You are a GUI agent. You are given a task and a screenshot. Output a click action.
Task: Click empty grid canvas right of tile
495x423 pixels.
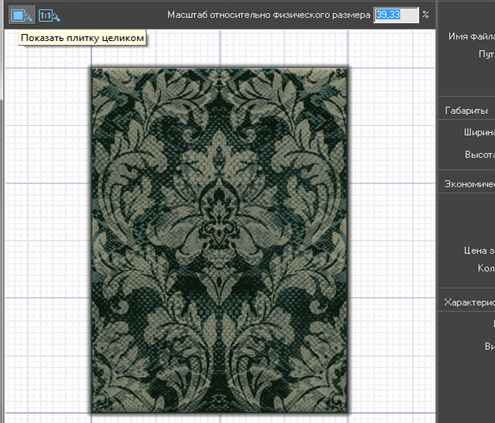(392, 233)
